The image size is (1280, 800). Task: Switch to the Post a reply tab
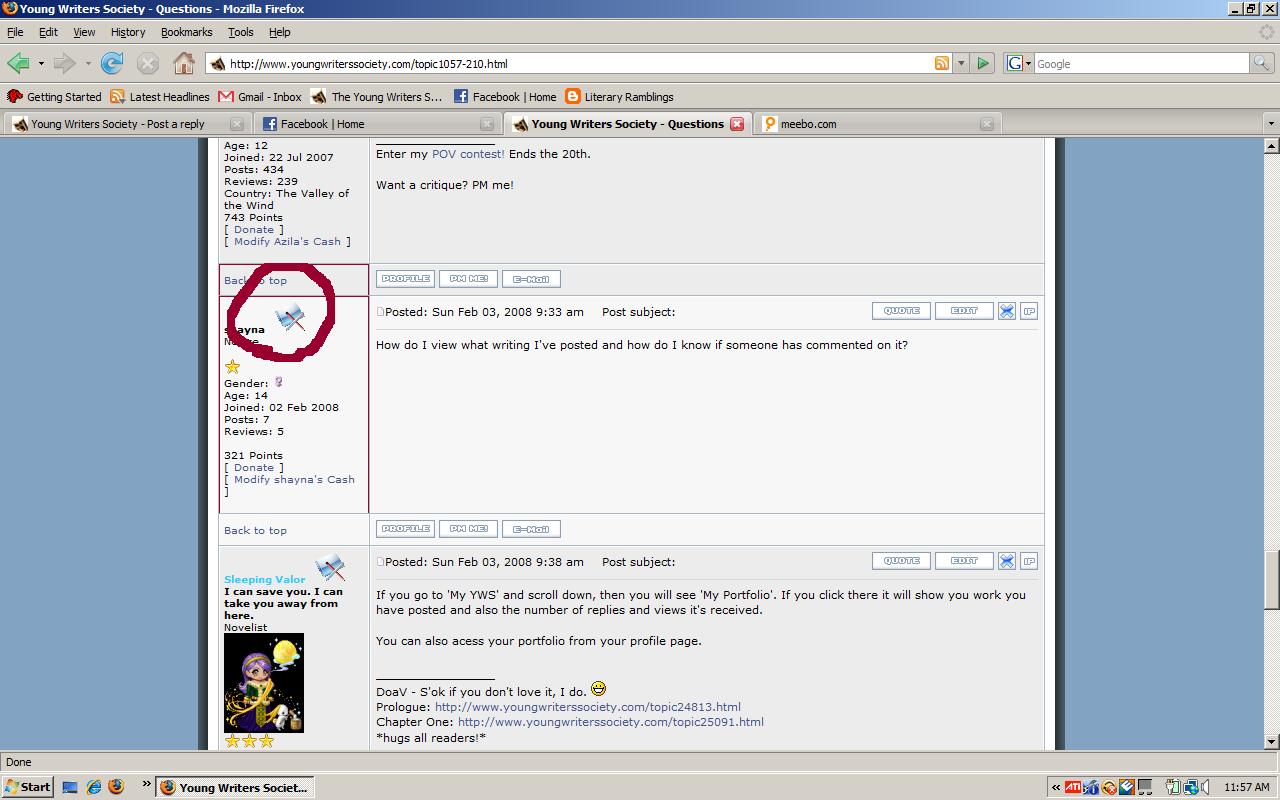coord(118,124)
